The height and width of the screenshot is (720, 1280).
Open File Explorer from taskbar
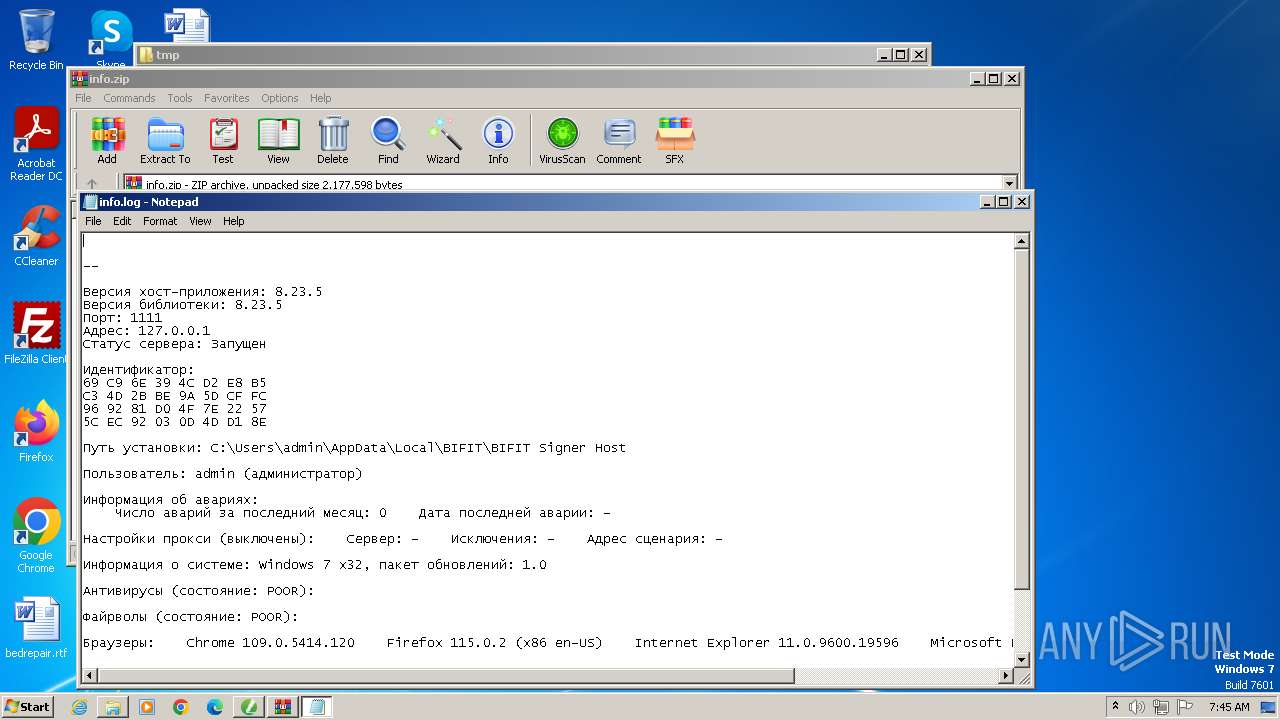(x=113, y=707)
